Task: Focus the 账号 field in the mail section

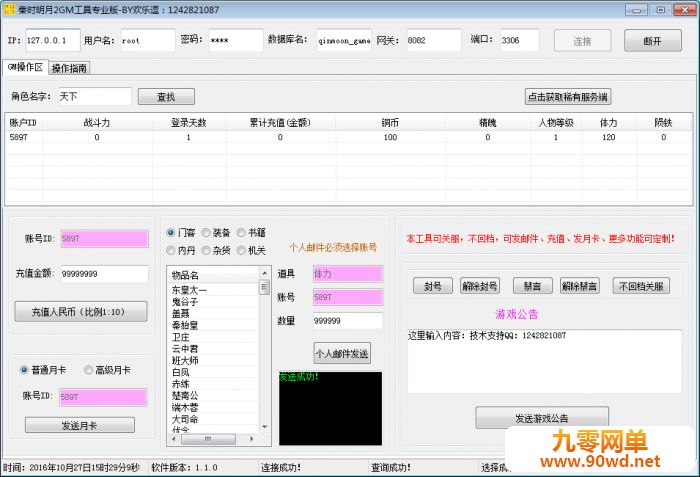Action: tap(348, 297)
